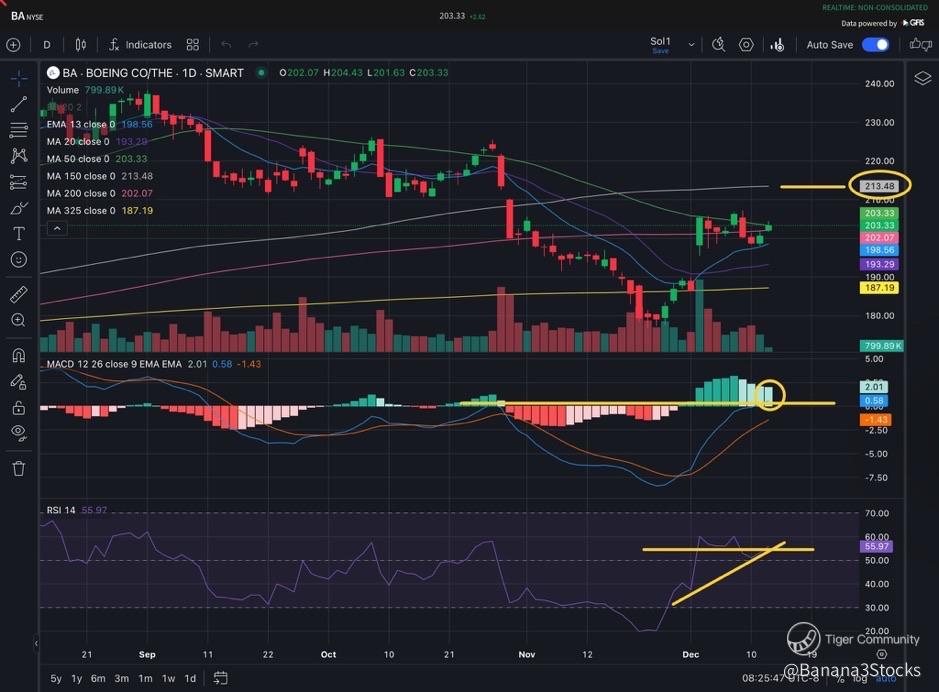Screen dimensions: 939x692
Task: Click the BA · BOEING CO/THE symbol title
Action: (x=153, y=73)
